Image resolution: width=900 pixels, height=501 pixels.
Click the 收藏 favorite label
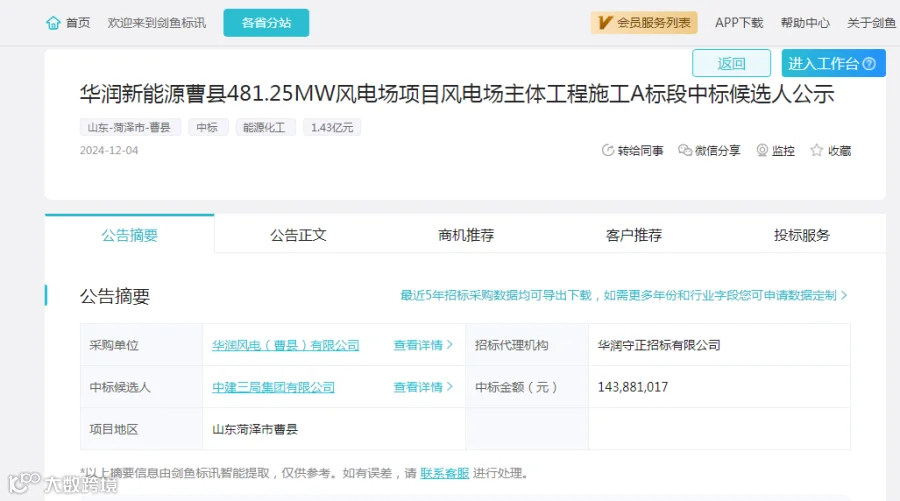(x=839, y=150)
